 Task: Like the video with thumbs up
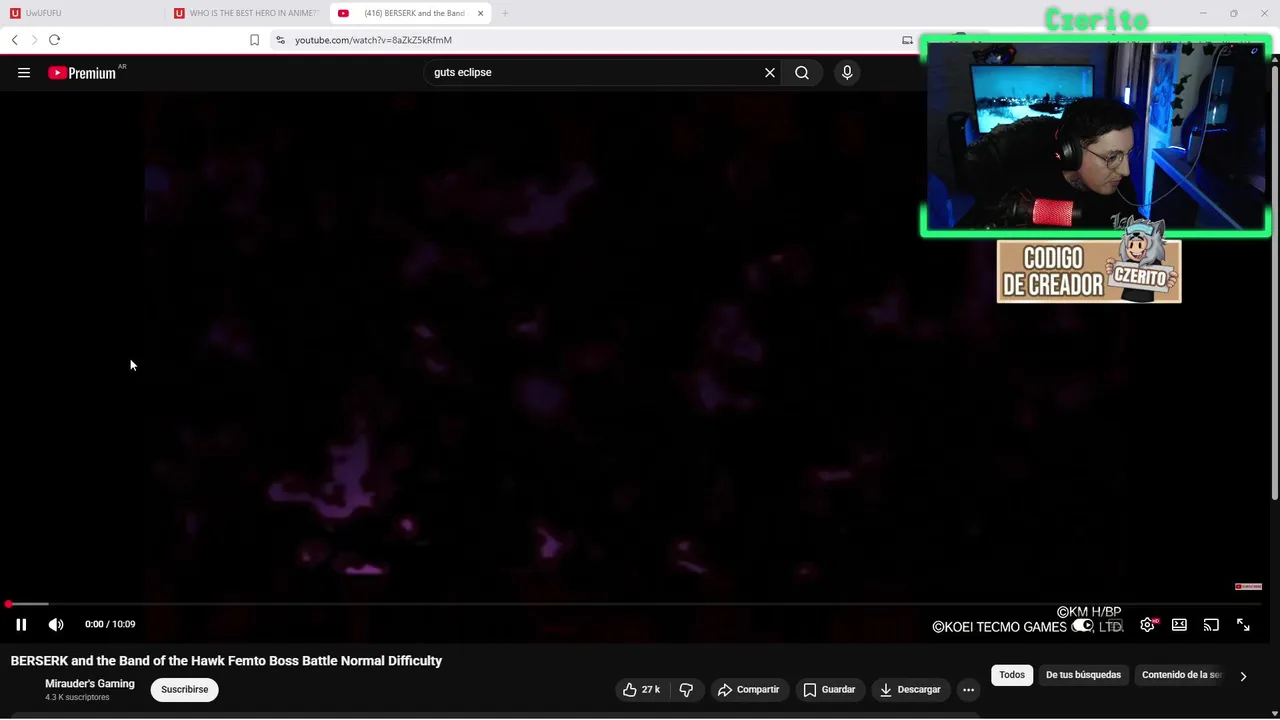[x=641, y=690]
